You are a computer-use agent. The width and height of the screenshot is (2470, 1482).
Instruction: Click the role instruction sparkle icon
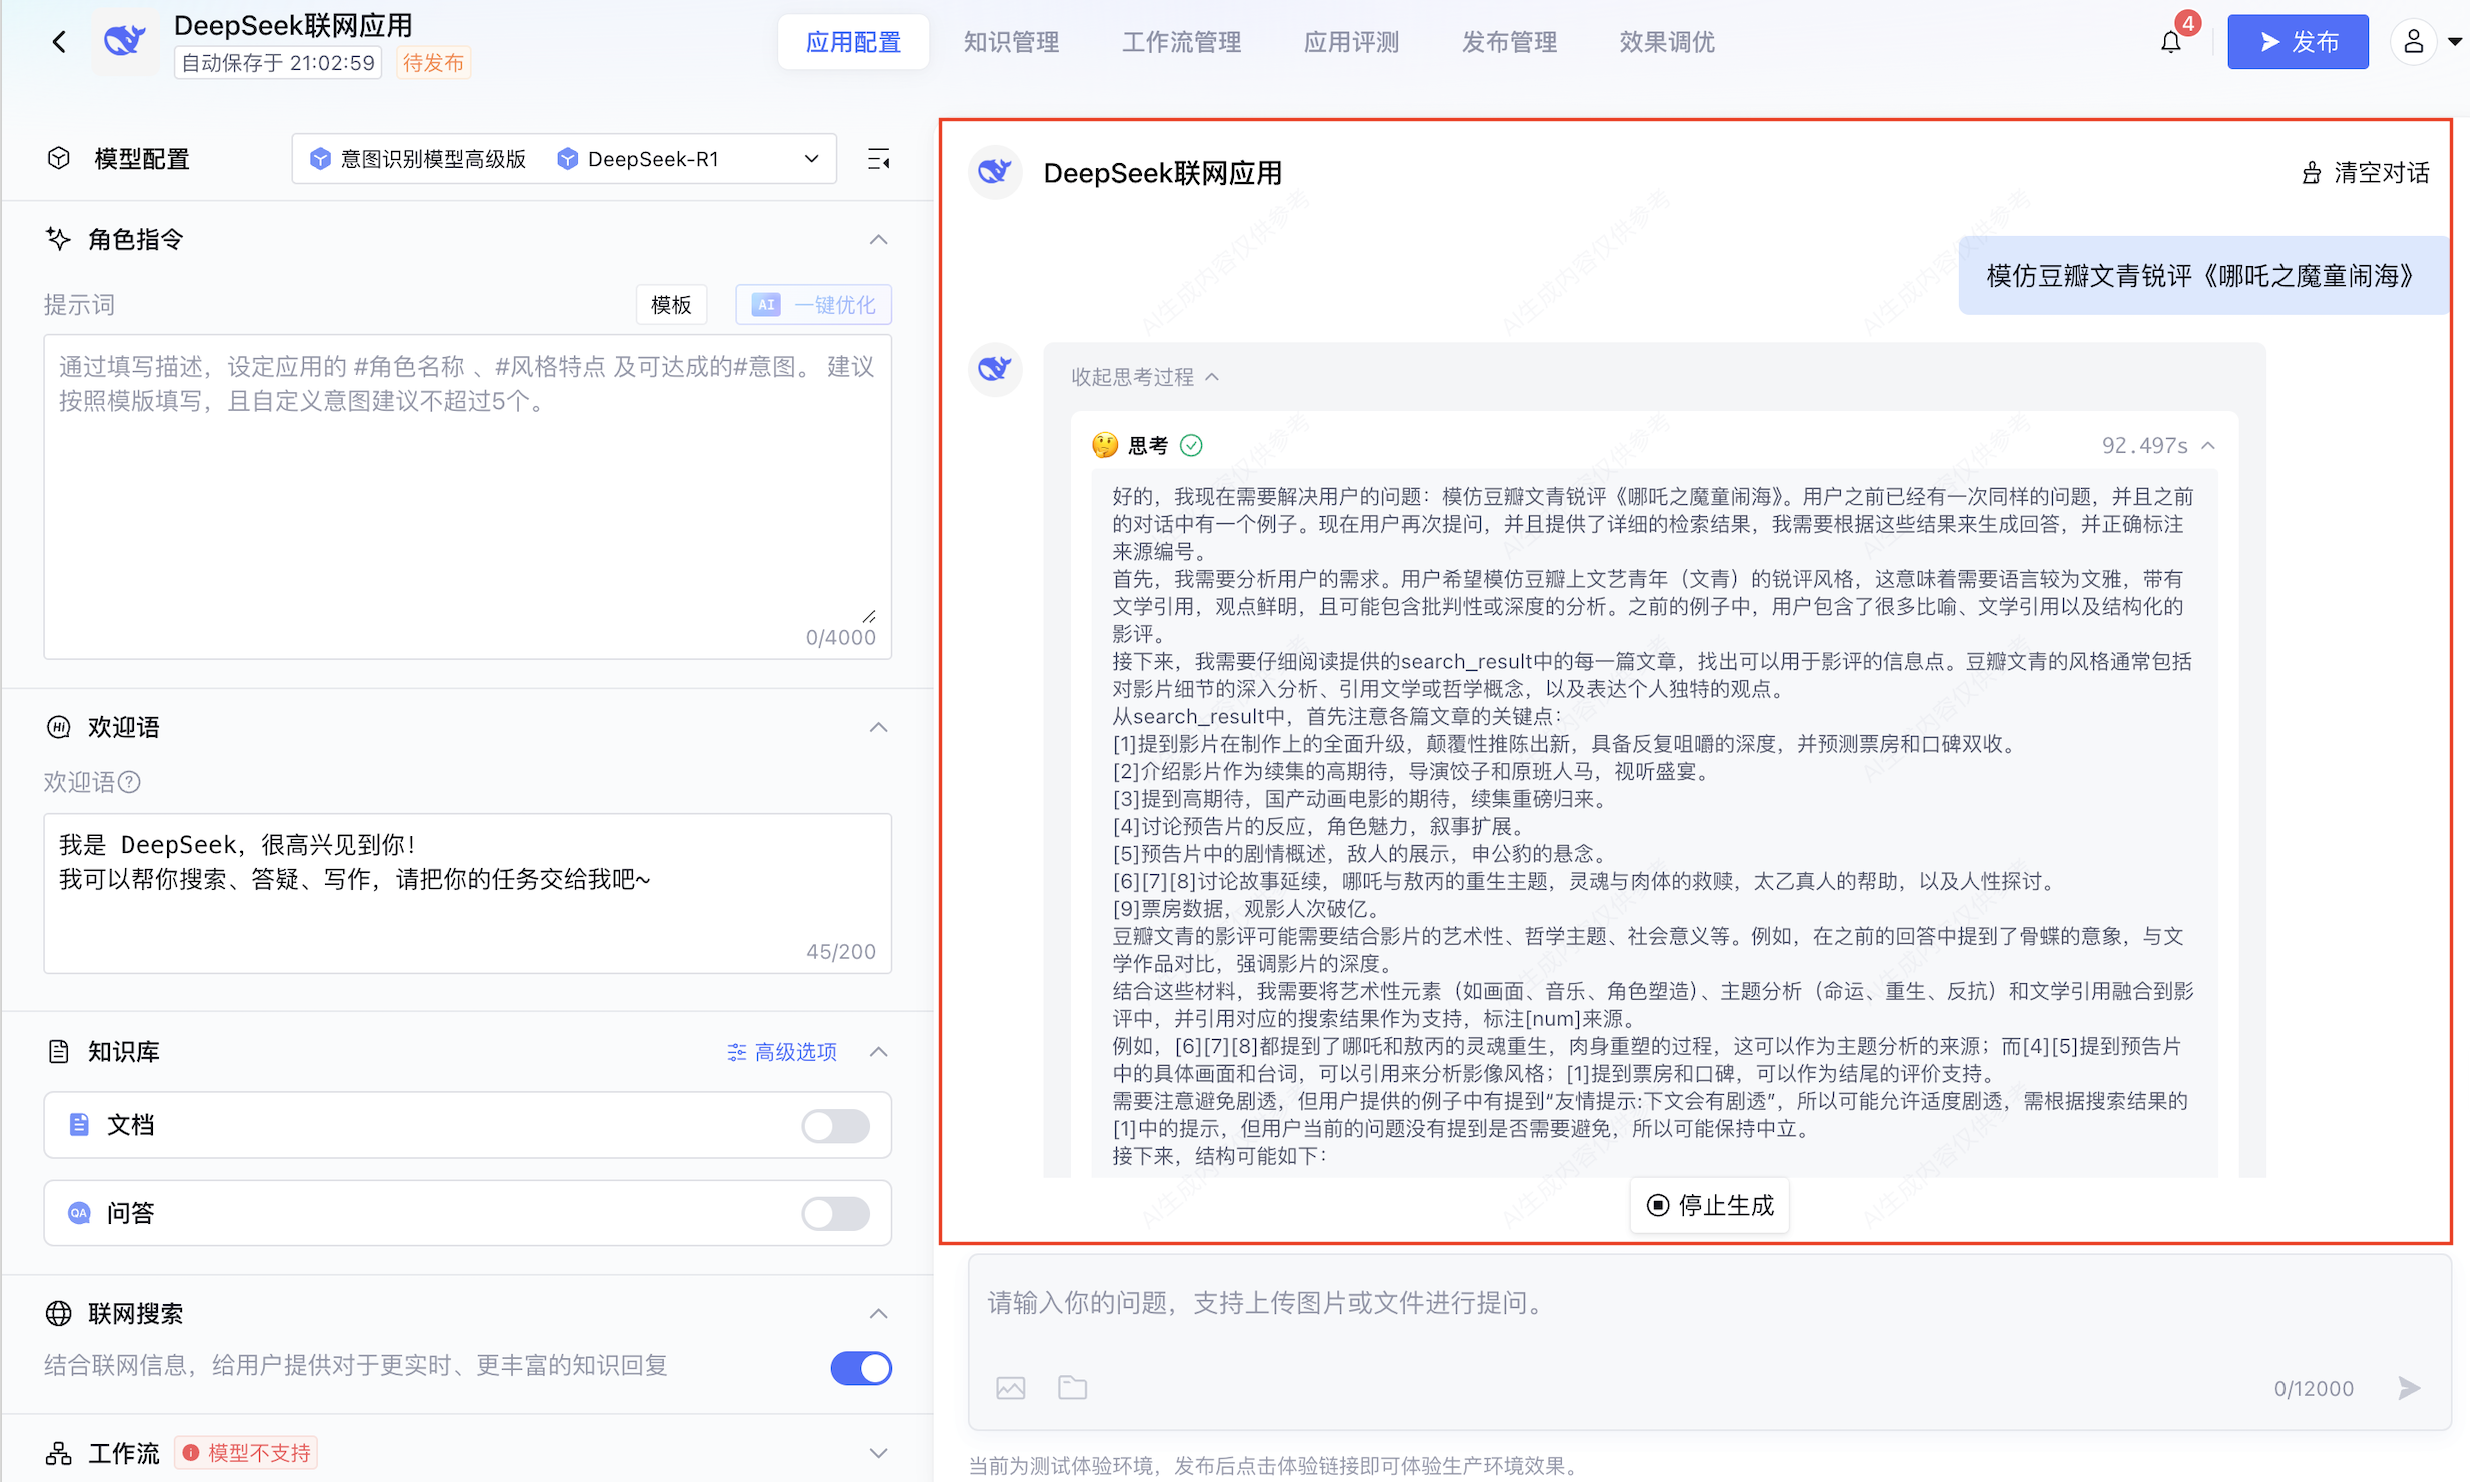pyautogui.click(x=59, y=239)
